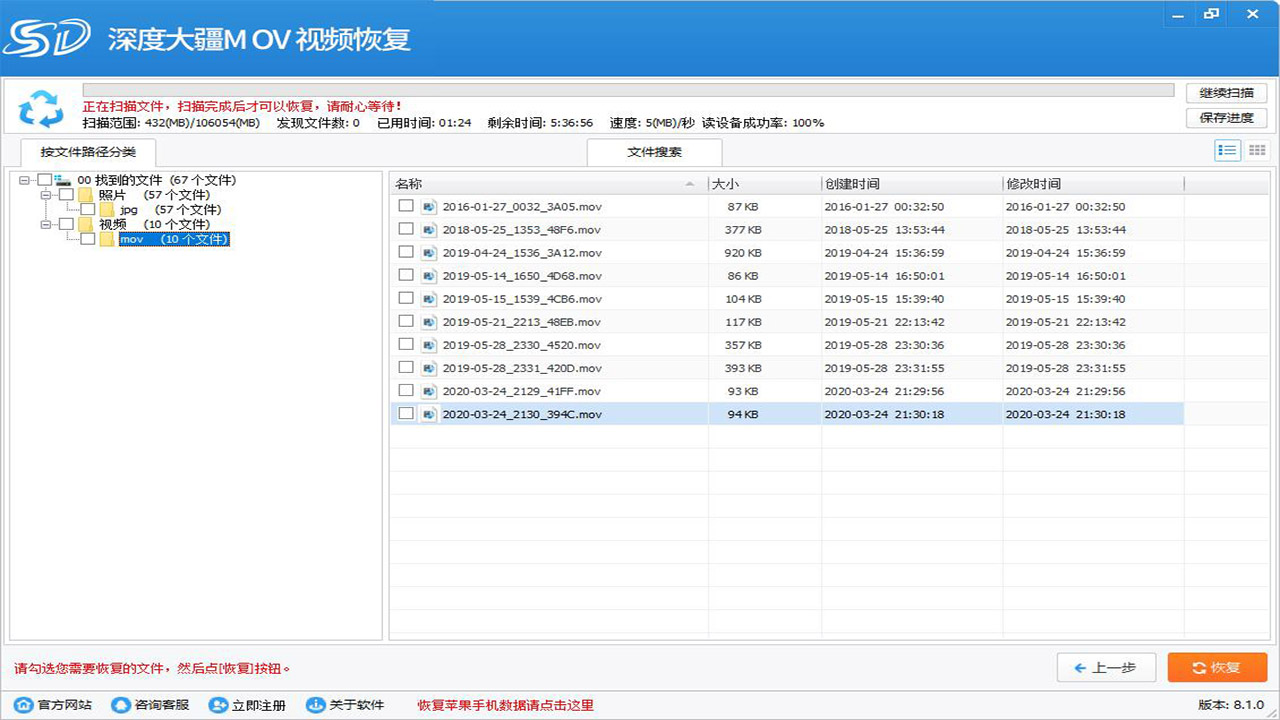Open the 关于软件 info icon
Screen dimensions: 1280x720
[x=315, y=704]
